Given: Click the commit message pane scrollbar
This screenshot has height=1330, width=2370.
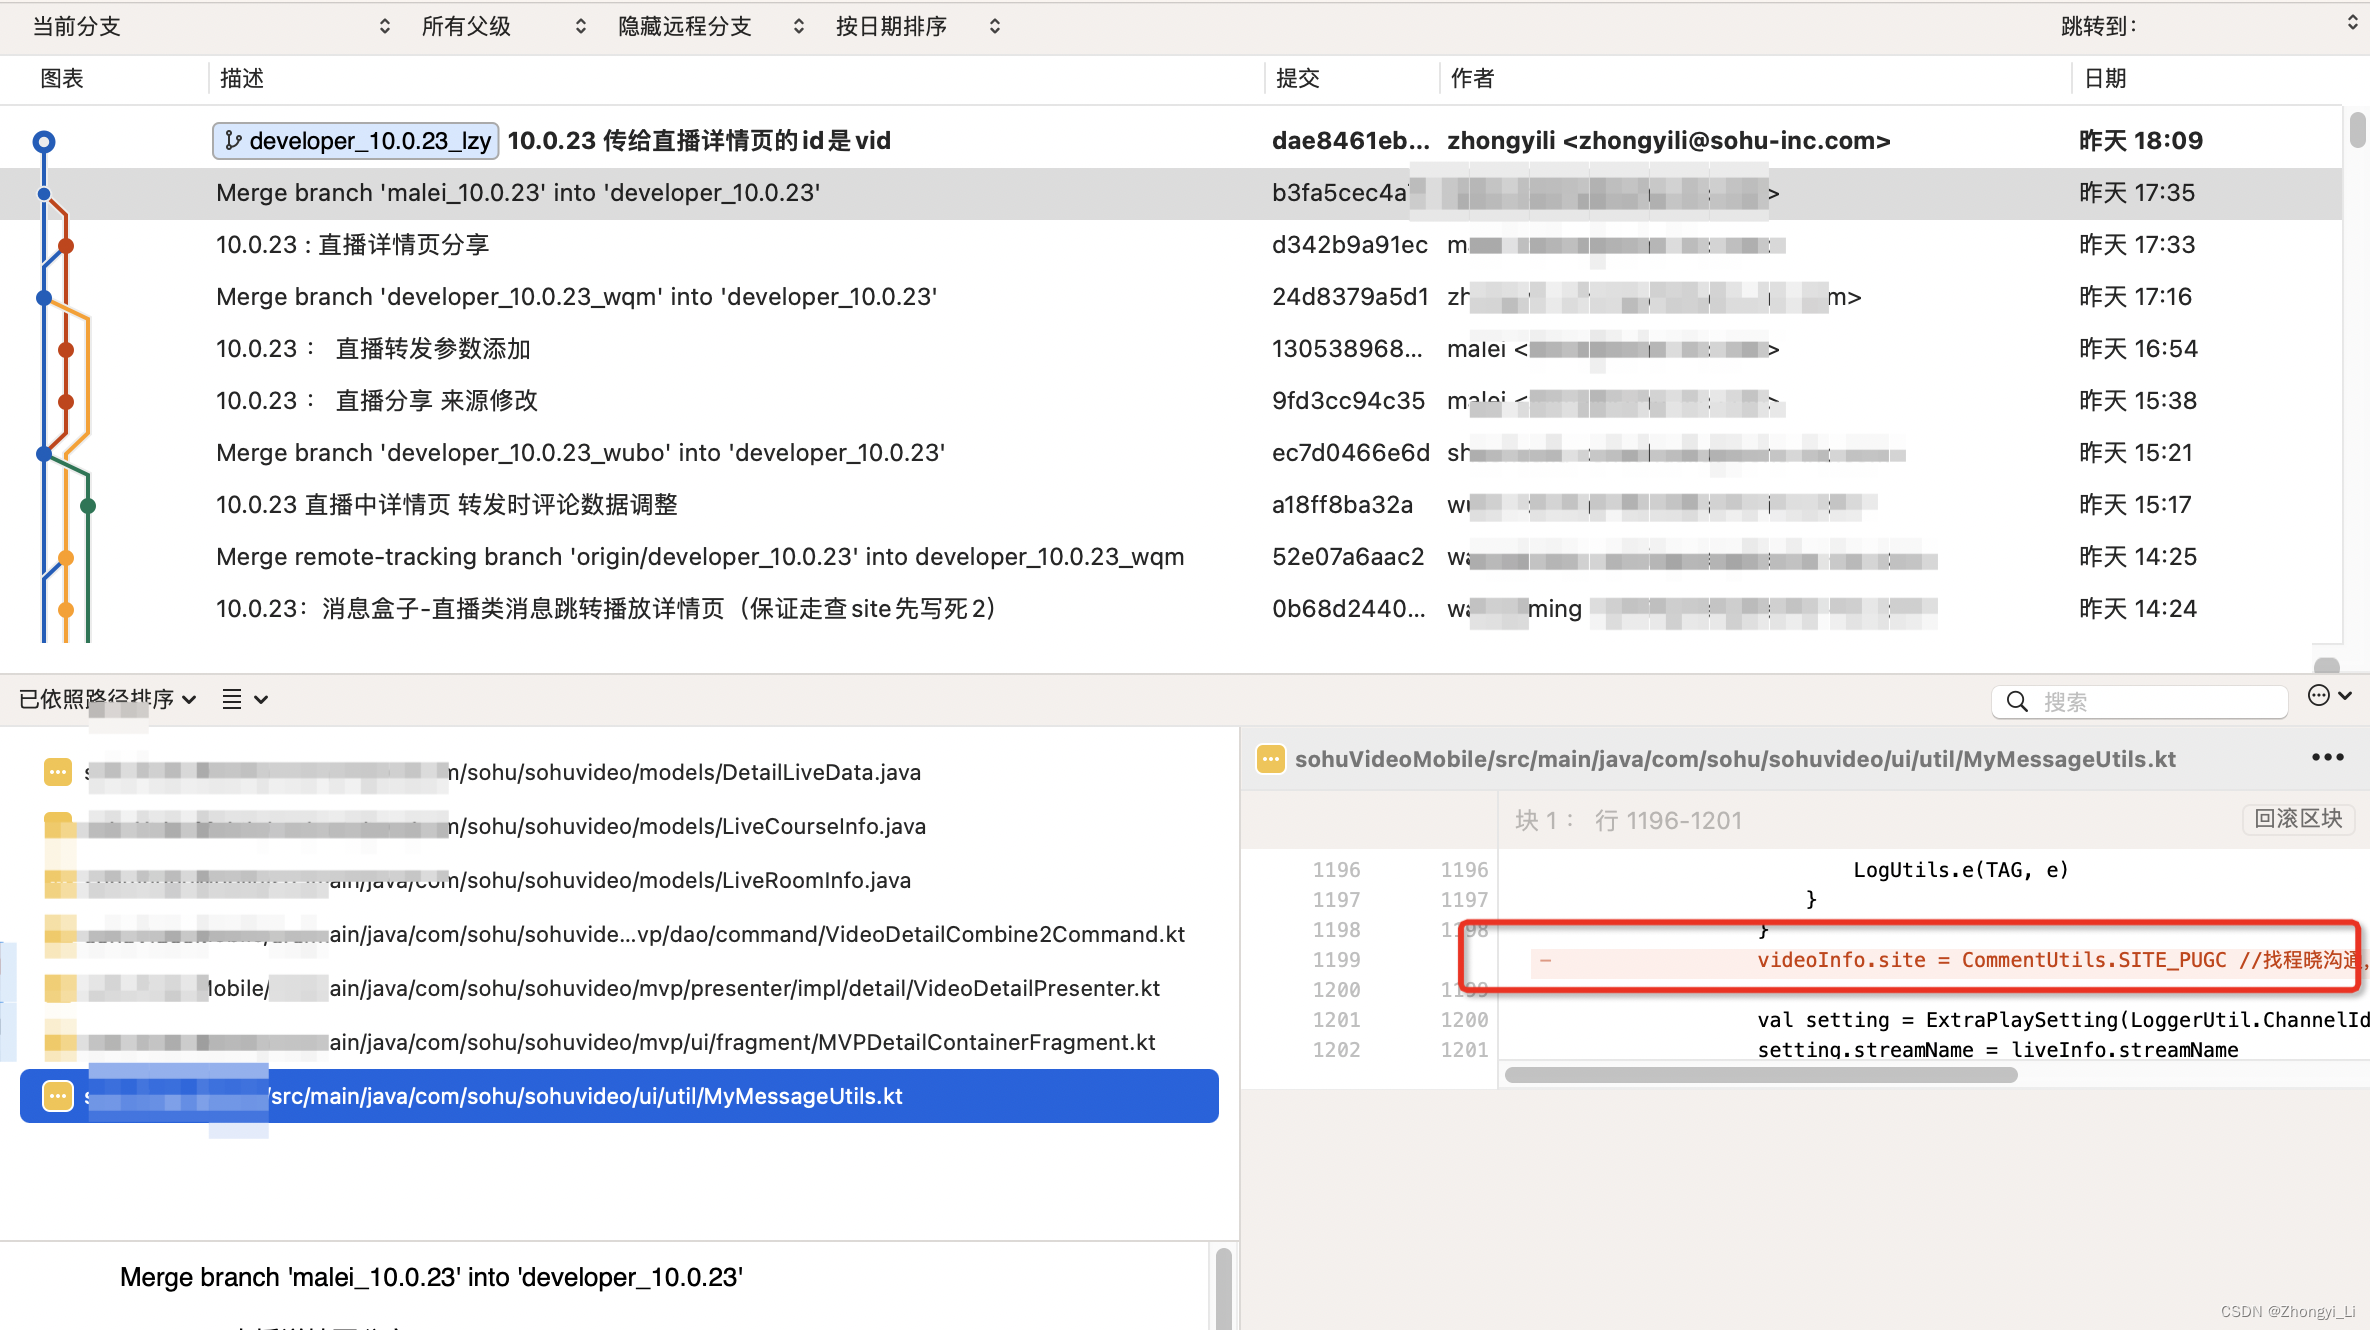Looking at the screenshot, I should (x=1224, y=1289).
